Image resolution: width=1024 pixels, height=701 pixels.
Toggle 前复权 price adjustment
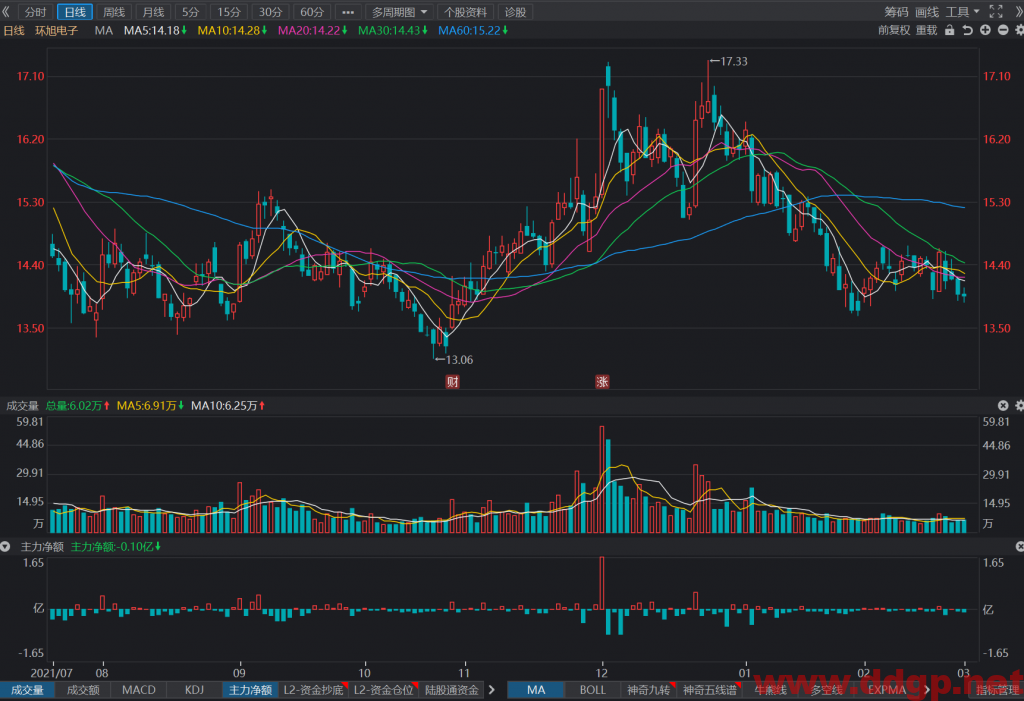tap(894, 30)
